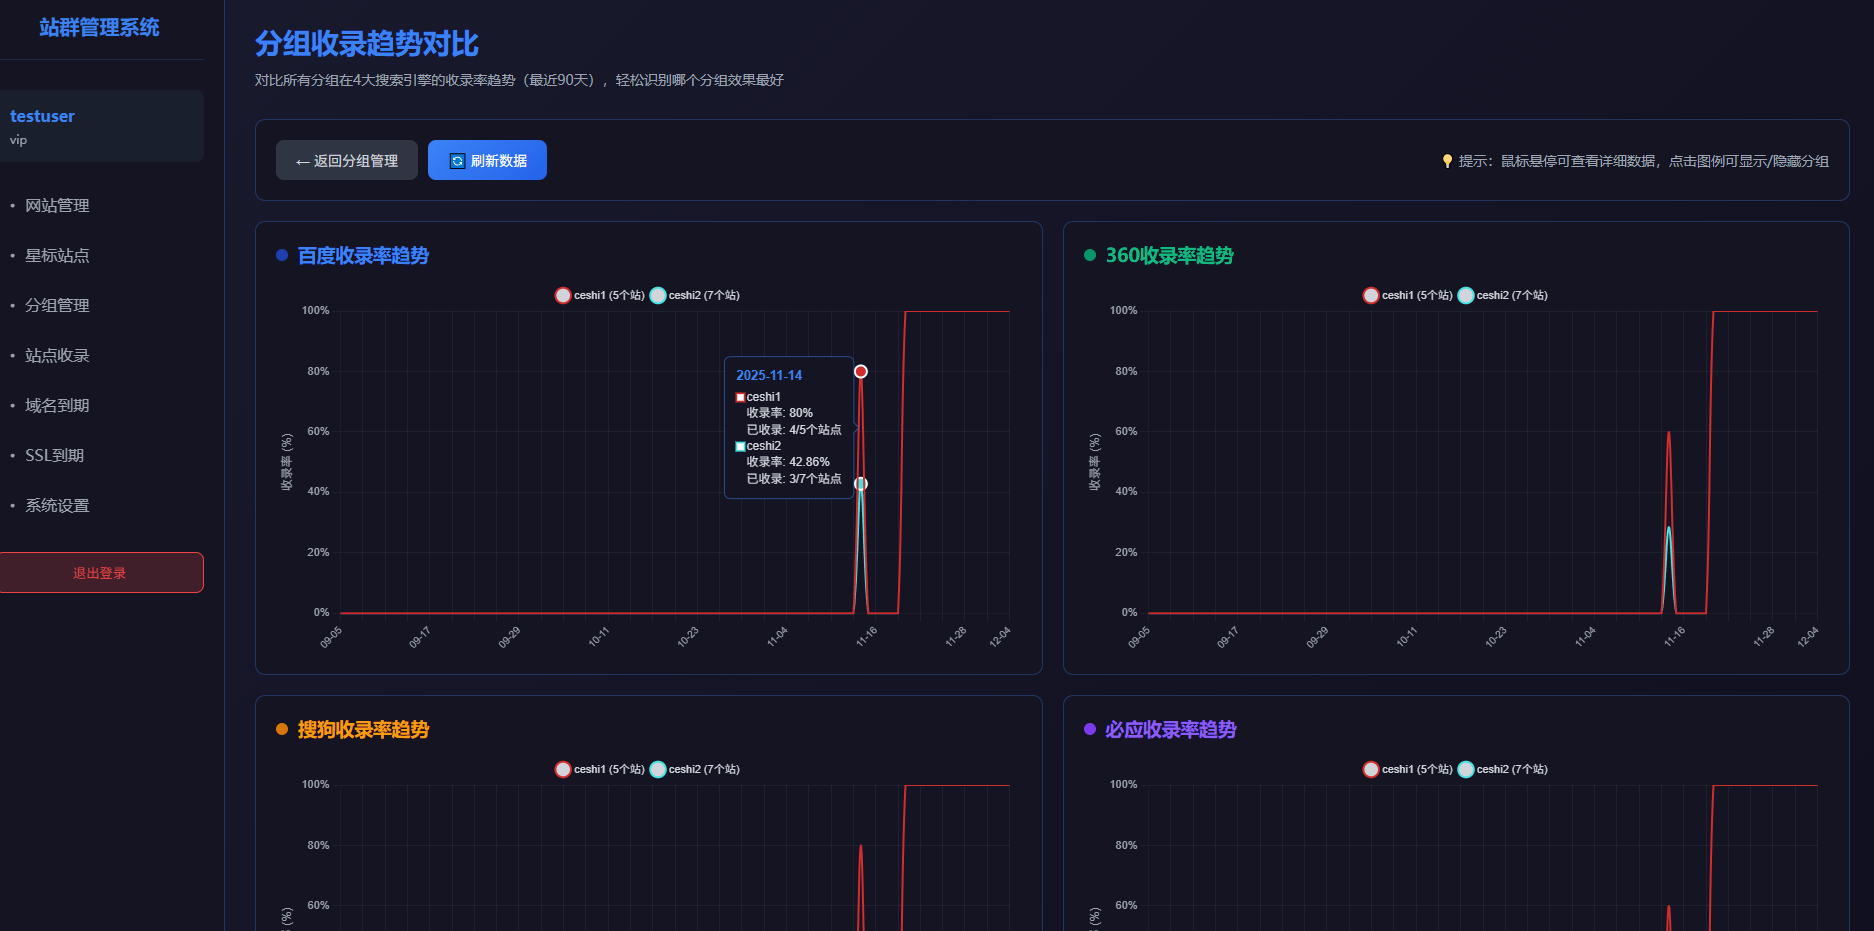Open 网站管理 in the sidebar

coord(57,206)
